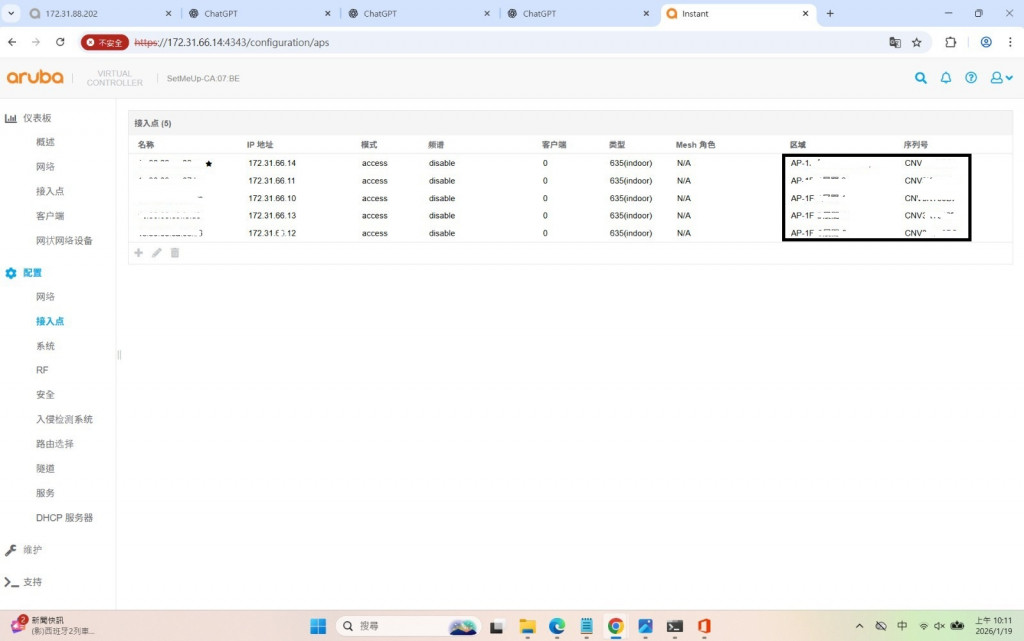Open the tab search dropdown arrow

(x=11, y=13)
